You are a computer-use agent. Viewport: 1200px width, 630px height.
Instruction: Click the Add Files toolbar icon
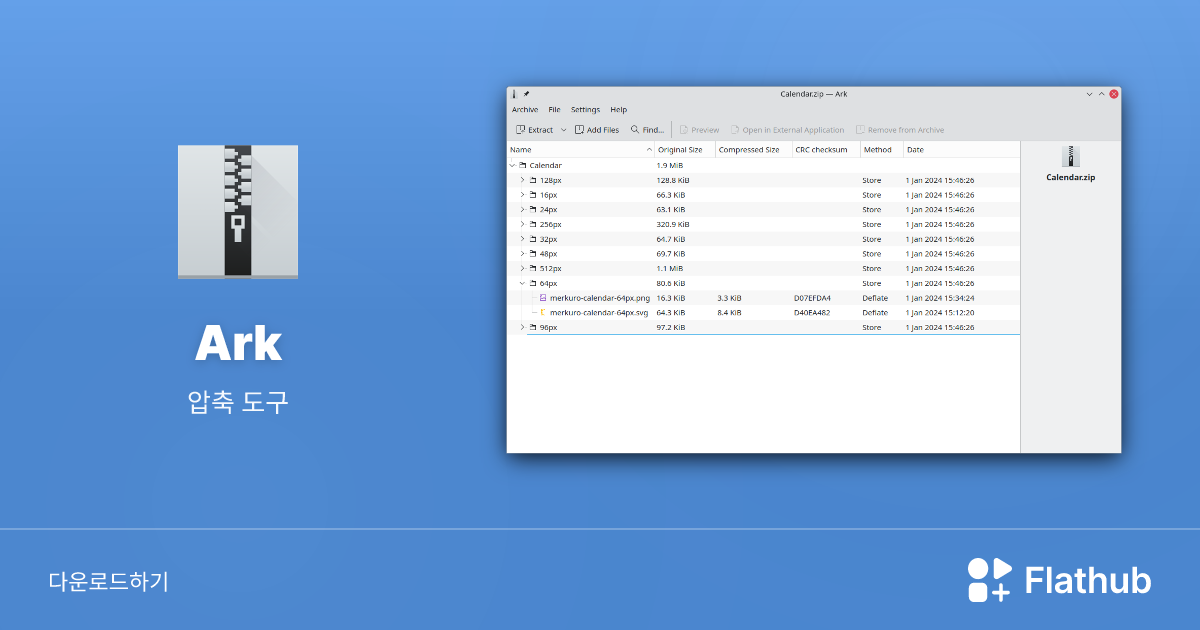pos(578,130)
